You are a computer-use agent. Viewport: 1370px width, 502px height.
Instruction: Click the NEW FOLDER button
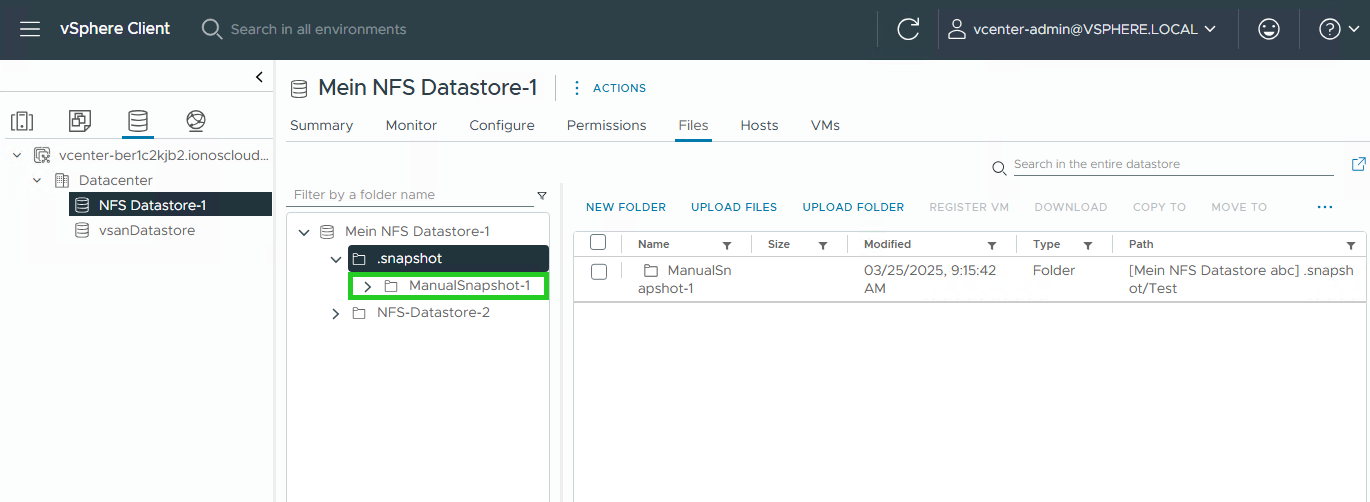pyautogui.click(x=625, y=207)
